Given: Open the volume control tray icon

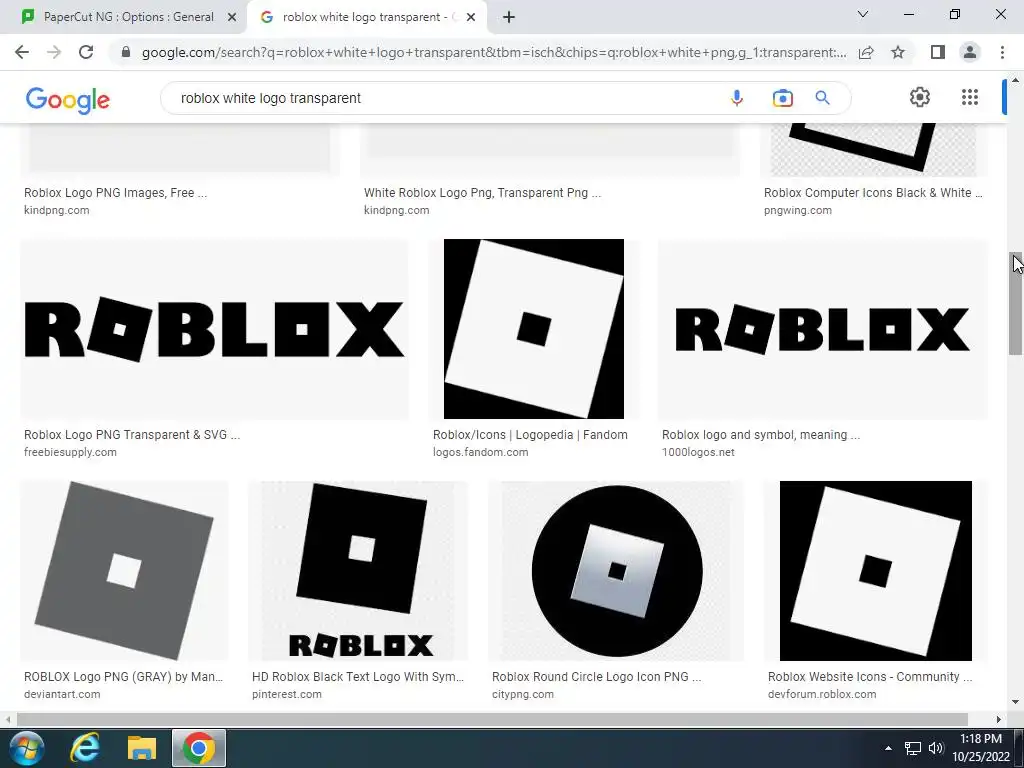Looking at the screenshot, I should pos(936,748).
